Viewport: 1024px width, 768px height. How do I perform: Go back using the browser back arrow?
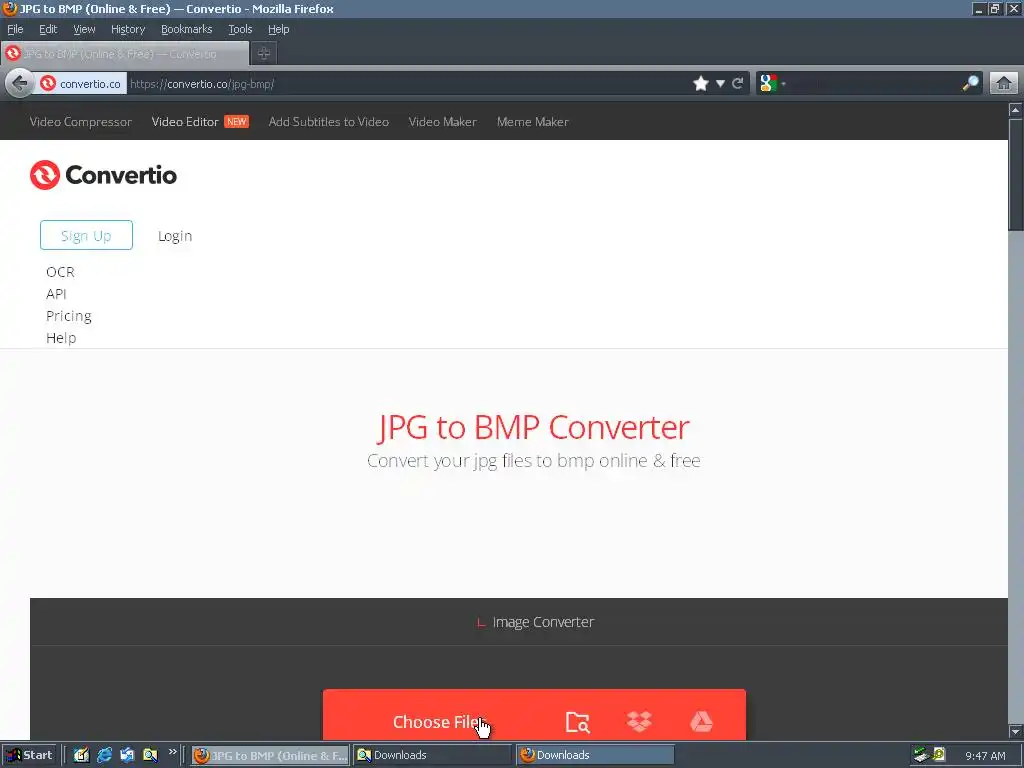click(x=20, y=84)
